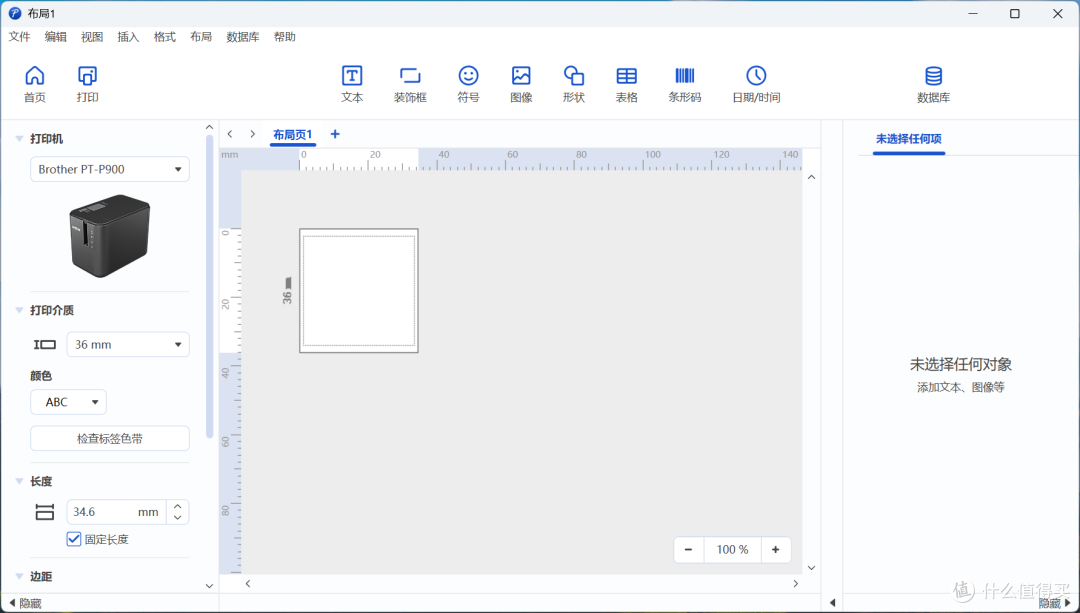Viewport: 1080px width, 613px height.
Task: Click canvas vertical scroll-down arrow
Action: click(811, 568)
